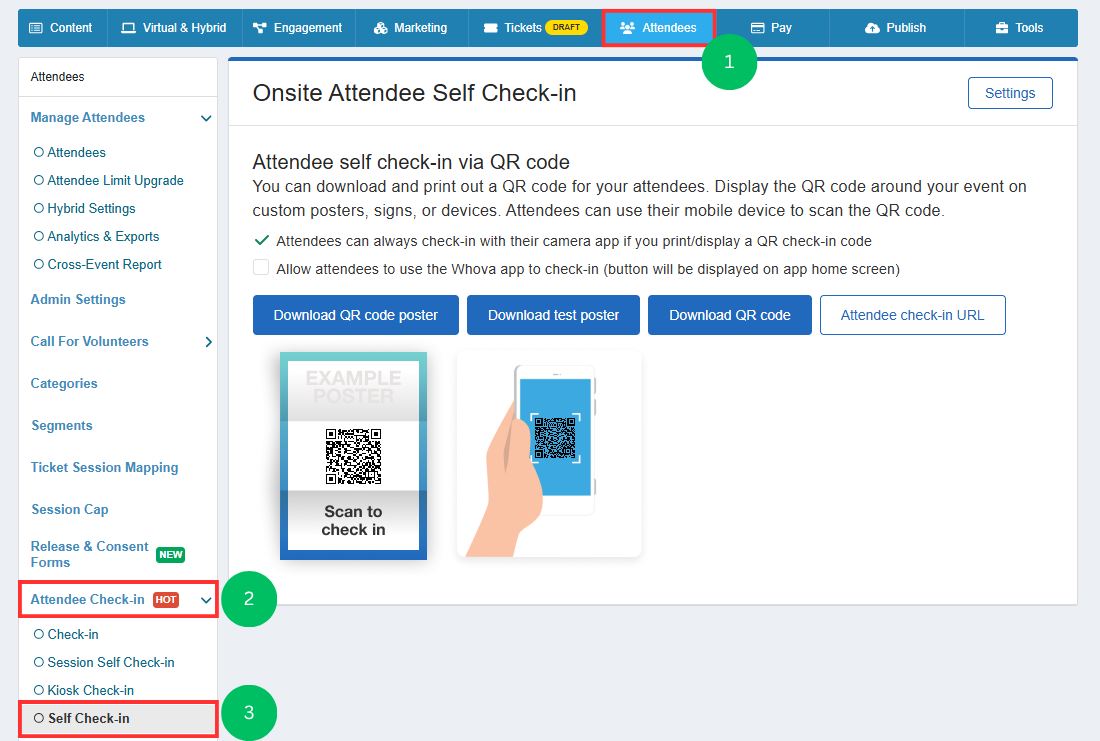Select the Session Self Check-in option
1100x741 pixels.
point(104,662)
